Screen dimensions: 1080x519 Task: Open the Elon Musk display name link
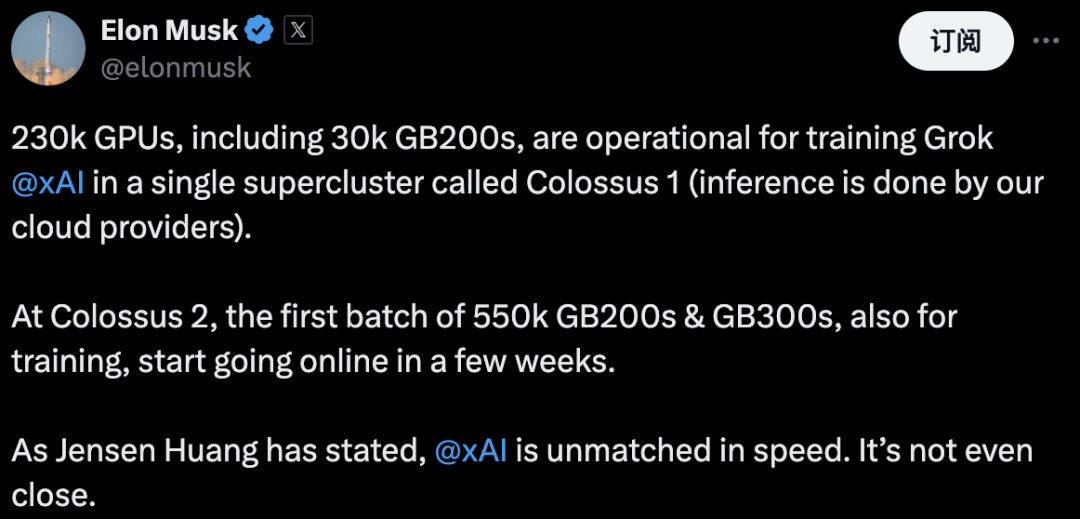point(169,30)
